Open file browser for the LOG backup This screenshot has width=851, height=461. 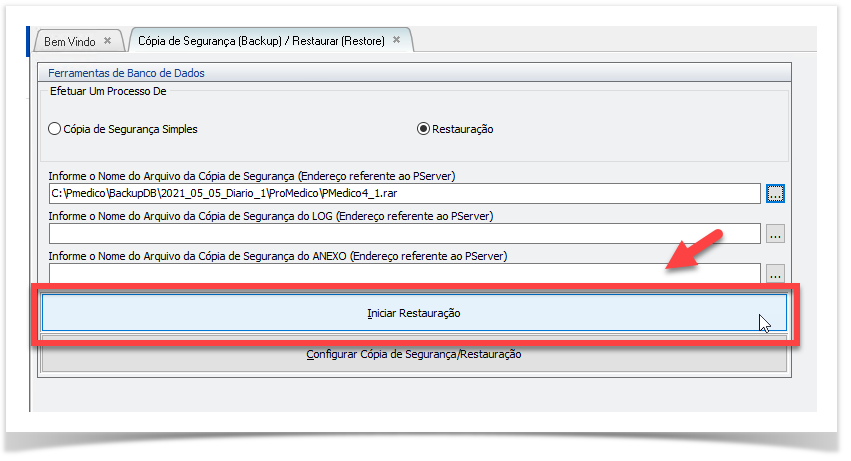(776, 233)
